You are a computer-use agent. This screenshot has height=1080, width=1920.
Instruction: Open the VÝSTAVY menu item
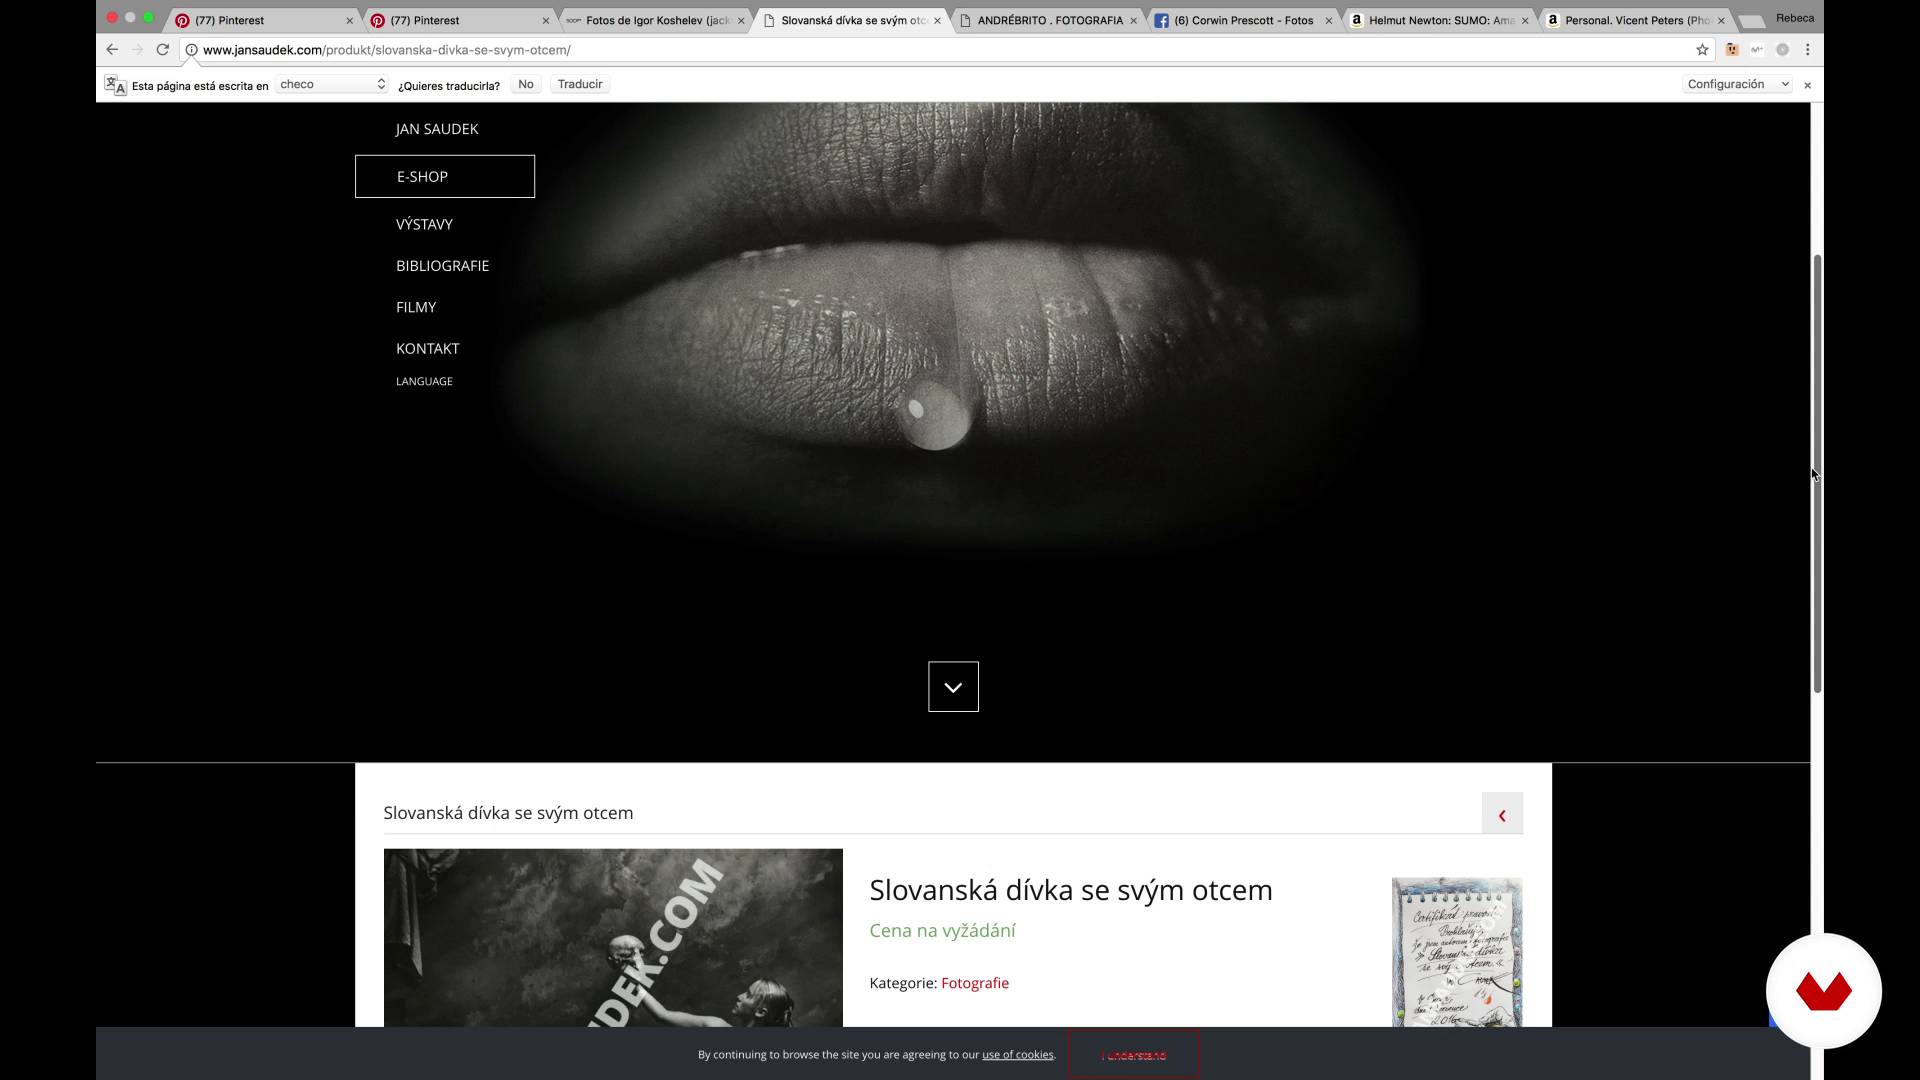pos(424,224)
